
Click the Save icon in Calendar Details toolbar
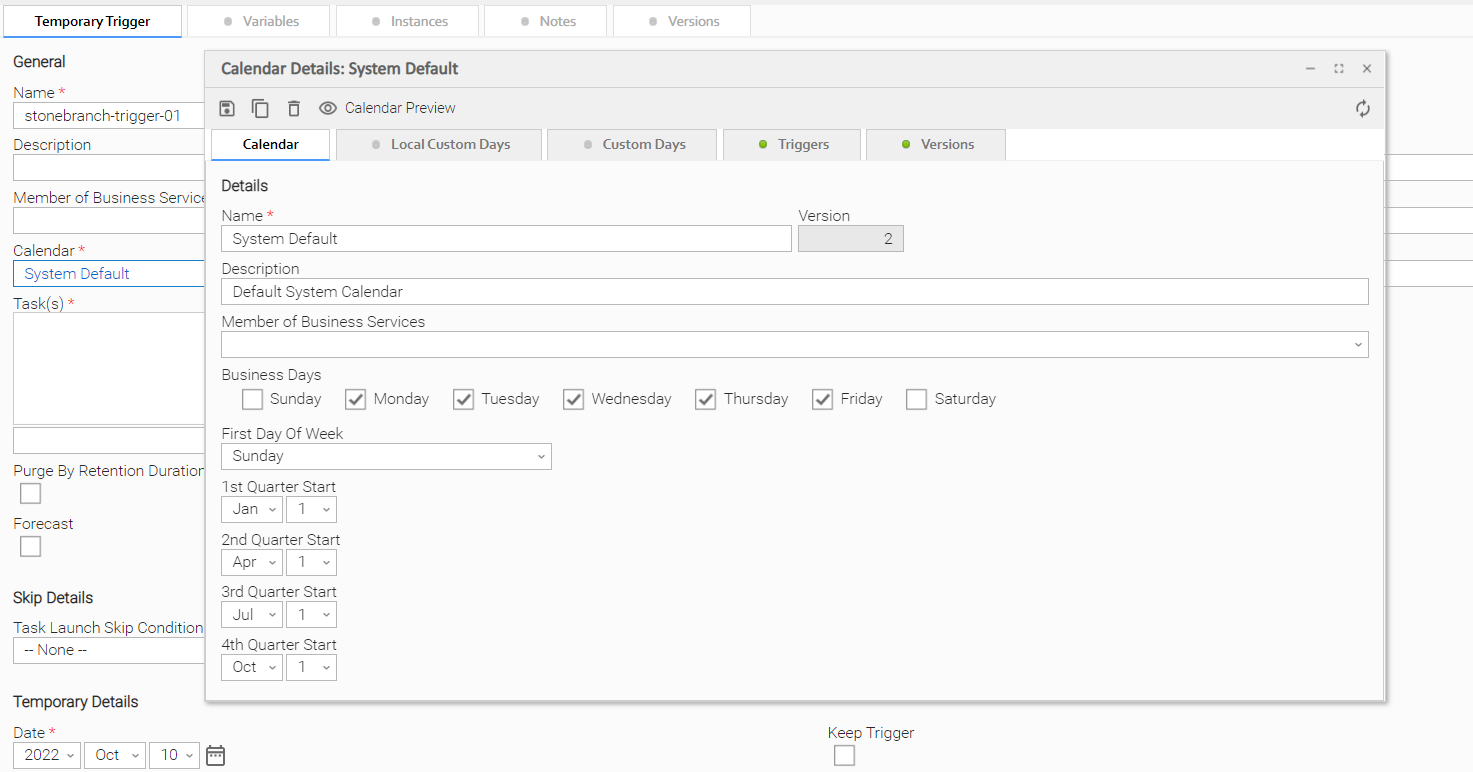227,108
